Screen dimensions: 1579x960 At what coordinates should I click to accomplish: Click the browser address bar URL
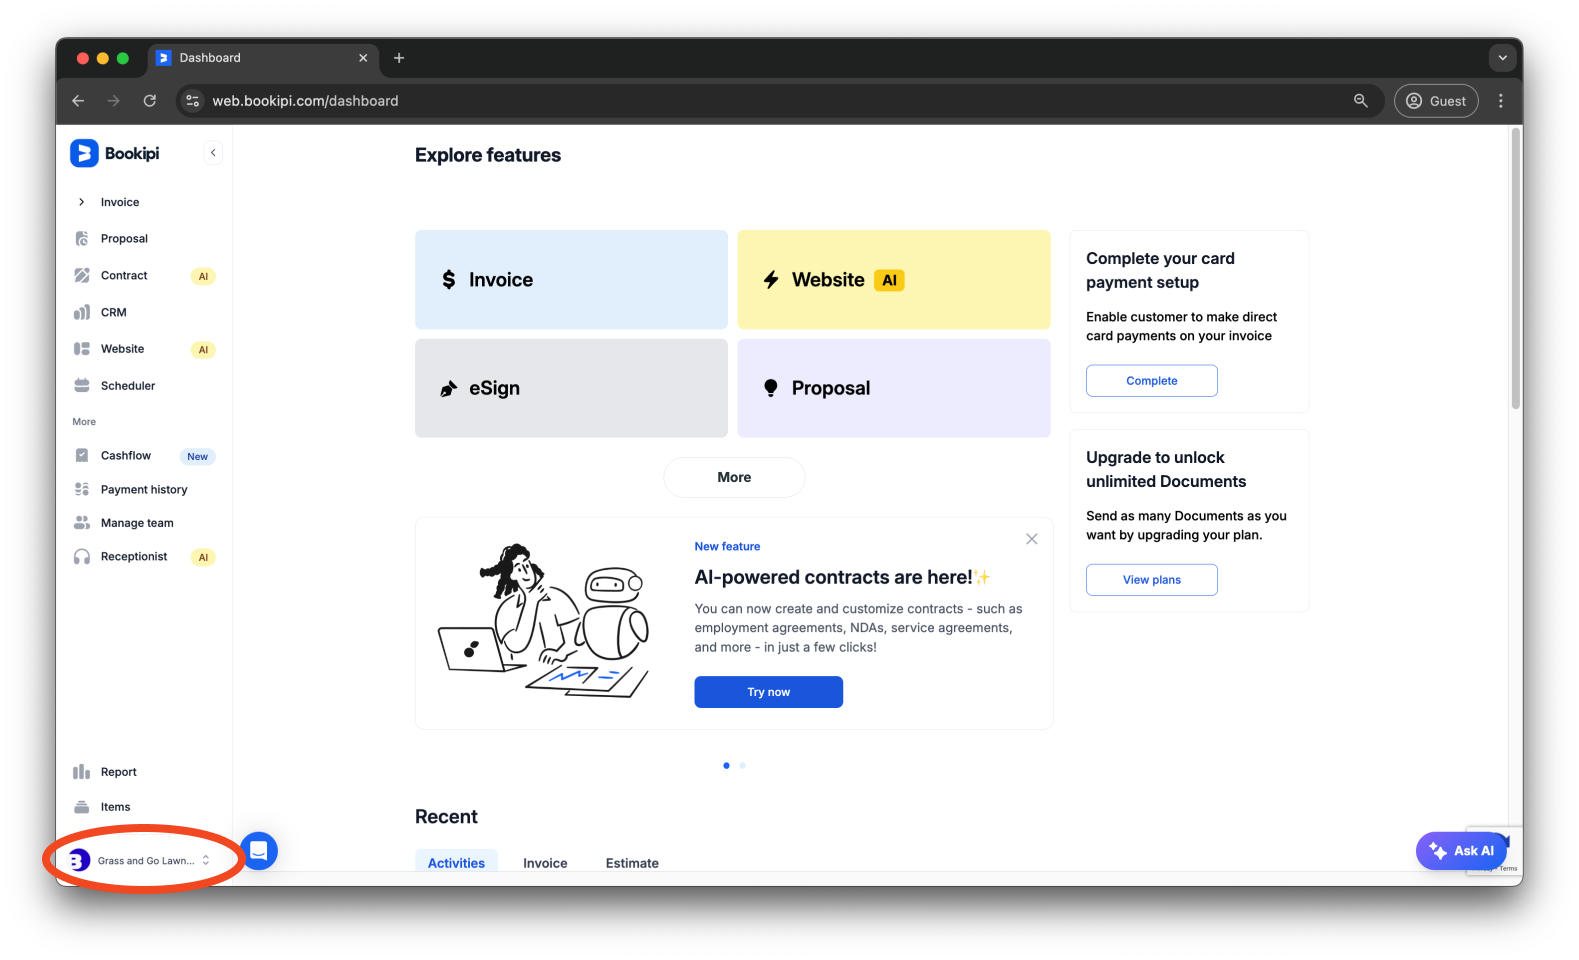pyautogui.click(x=306, y=101)
